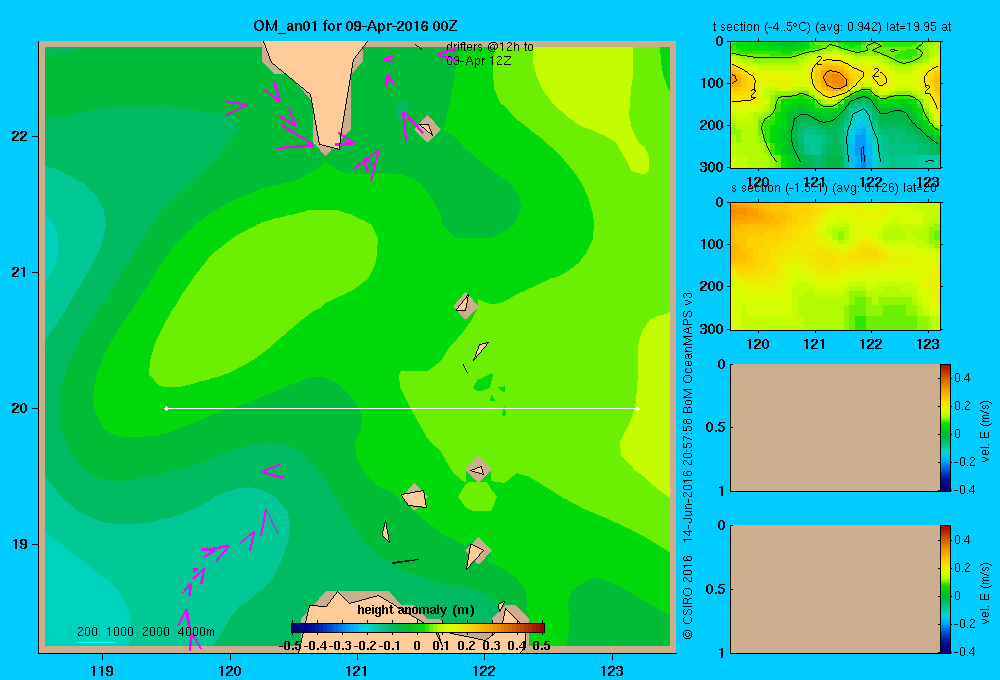Click the cold blue column in the temperature section
The width and height of the screenshot is (1000, 680).
click(x=862, y=137)
